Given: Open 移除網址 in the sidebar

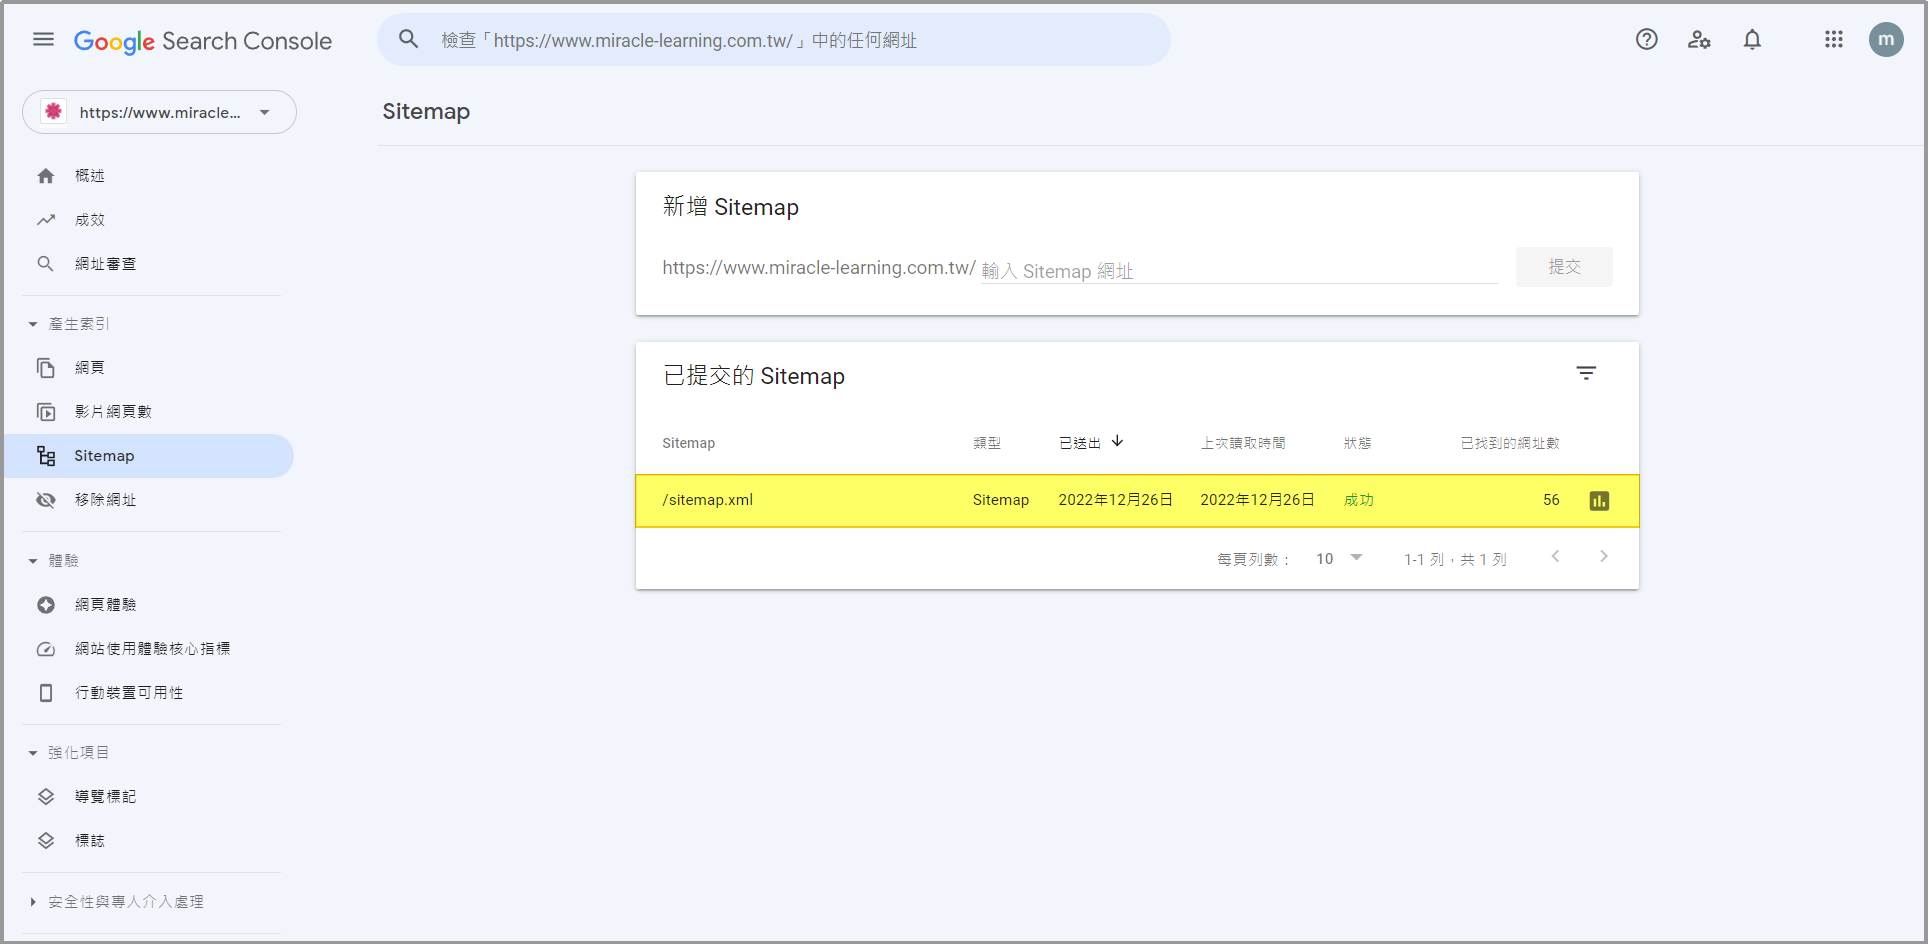Looking at the screenshot, I should pos(105,500).
